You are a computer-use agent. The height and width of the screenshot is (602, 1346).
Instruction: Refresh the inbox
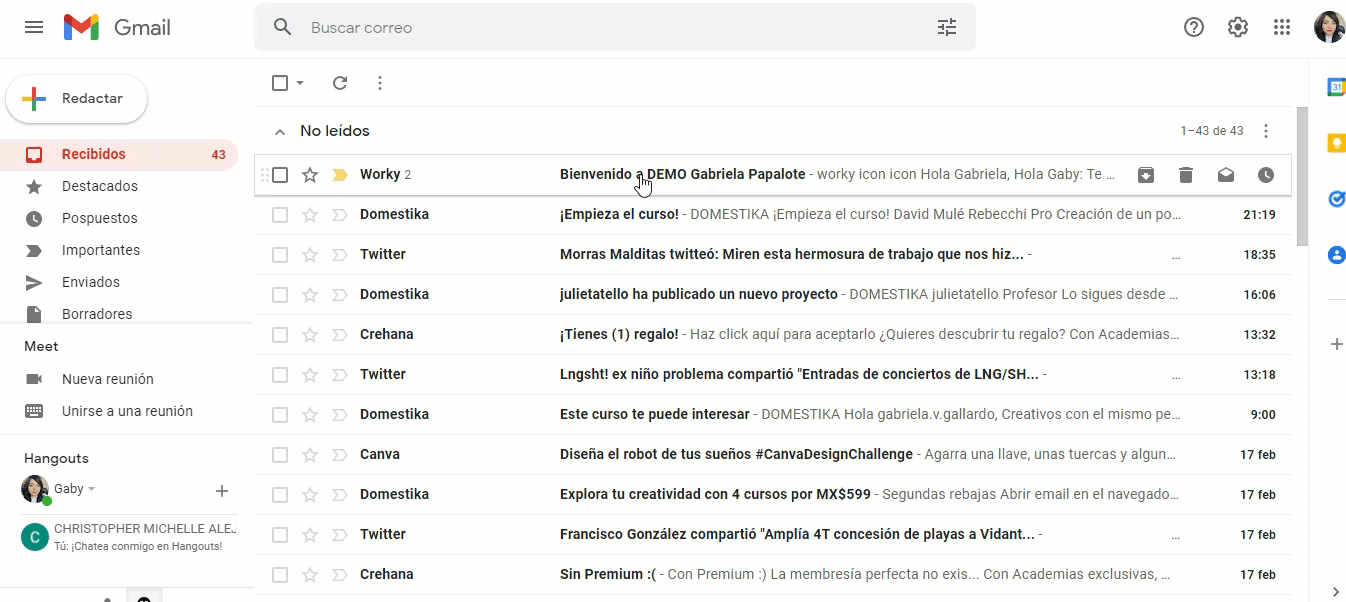coord(340,83)
